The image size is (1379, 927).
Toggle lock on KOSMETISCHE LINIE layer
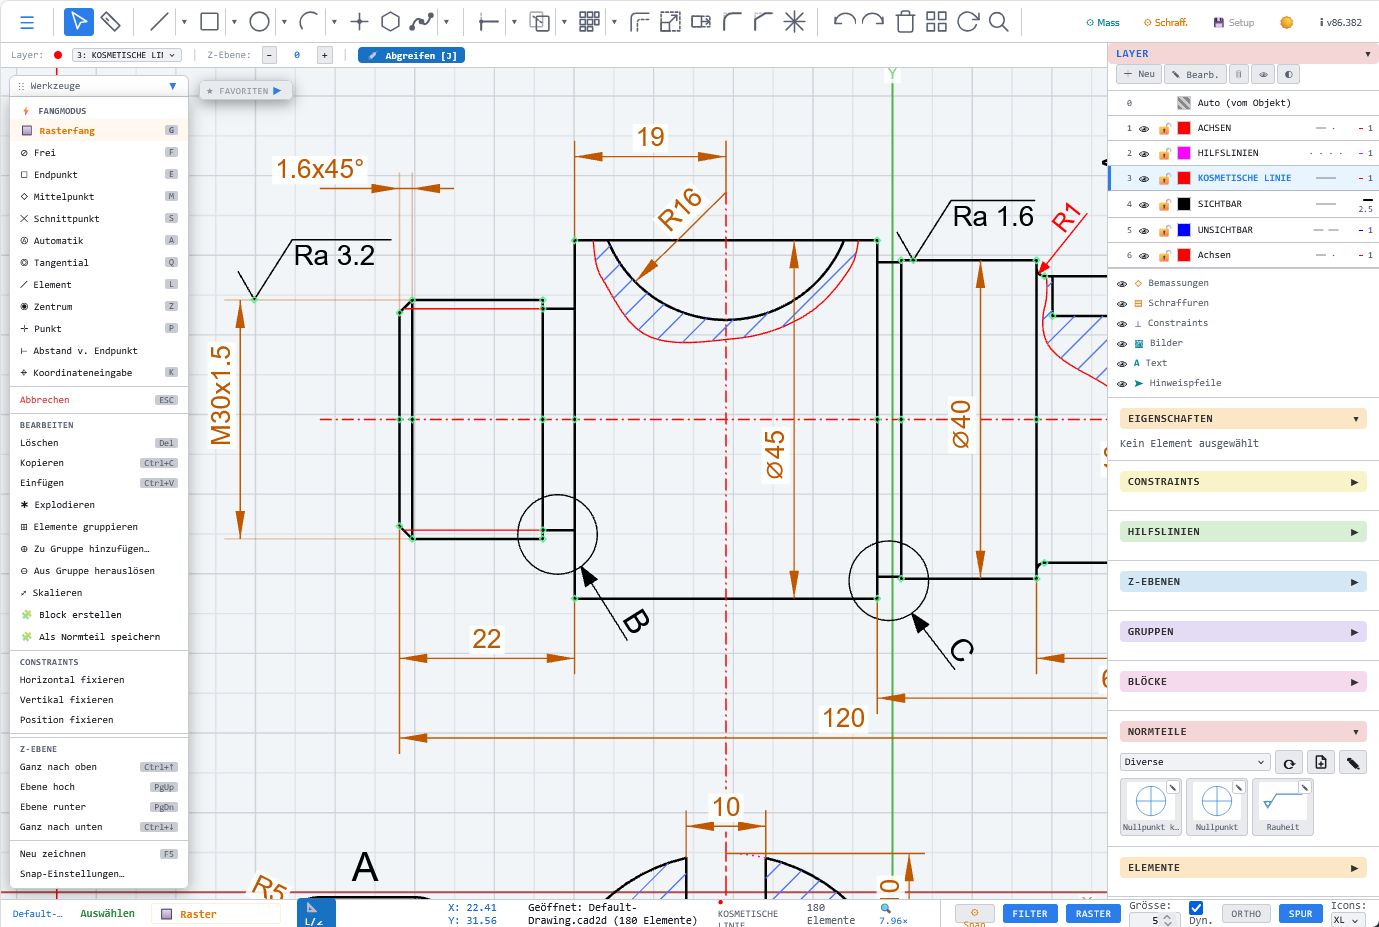pyautogui.click(x=1164, y=179)
